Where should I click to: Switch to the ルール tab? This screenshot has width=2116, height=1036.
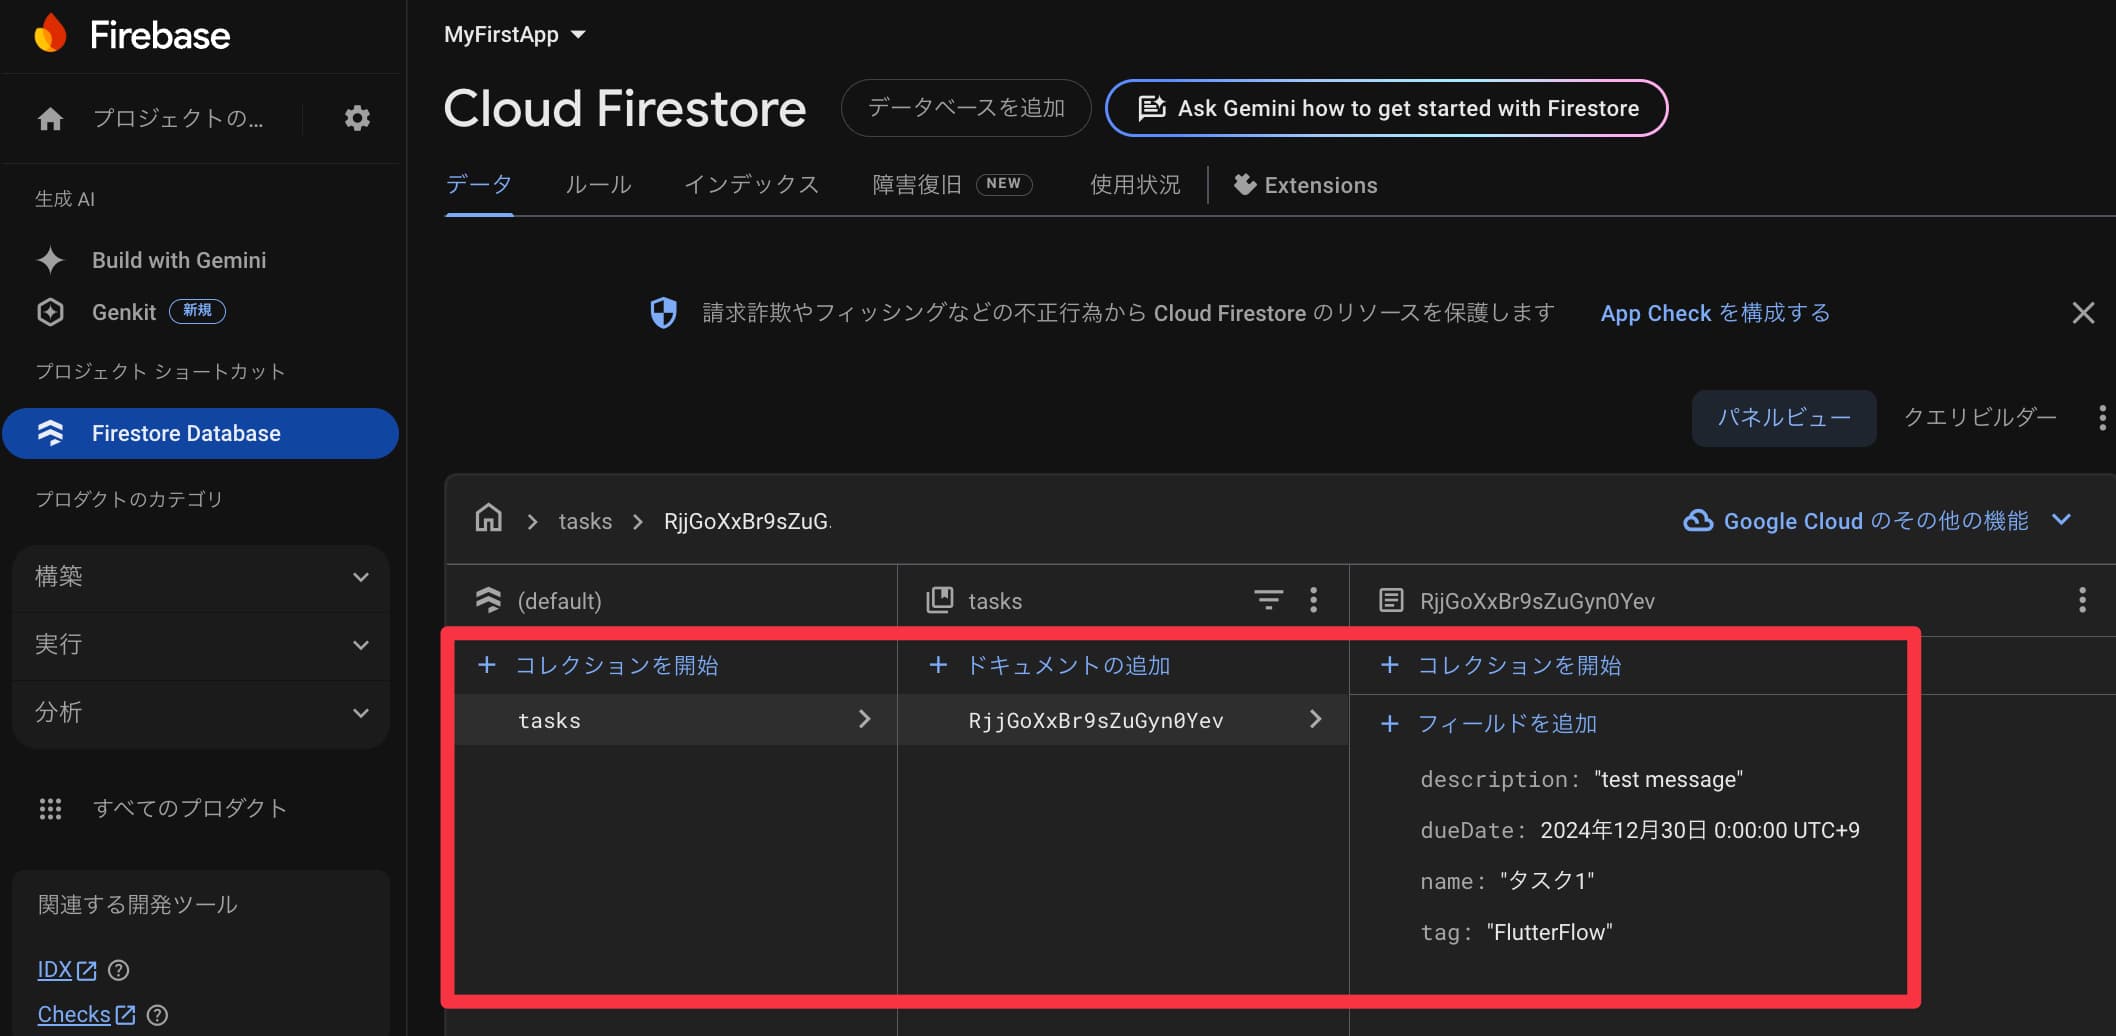coord(598,185)
